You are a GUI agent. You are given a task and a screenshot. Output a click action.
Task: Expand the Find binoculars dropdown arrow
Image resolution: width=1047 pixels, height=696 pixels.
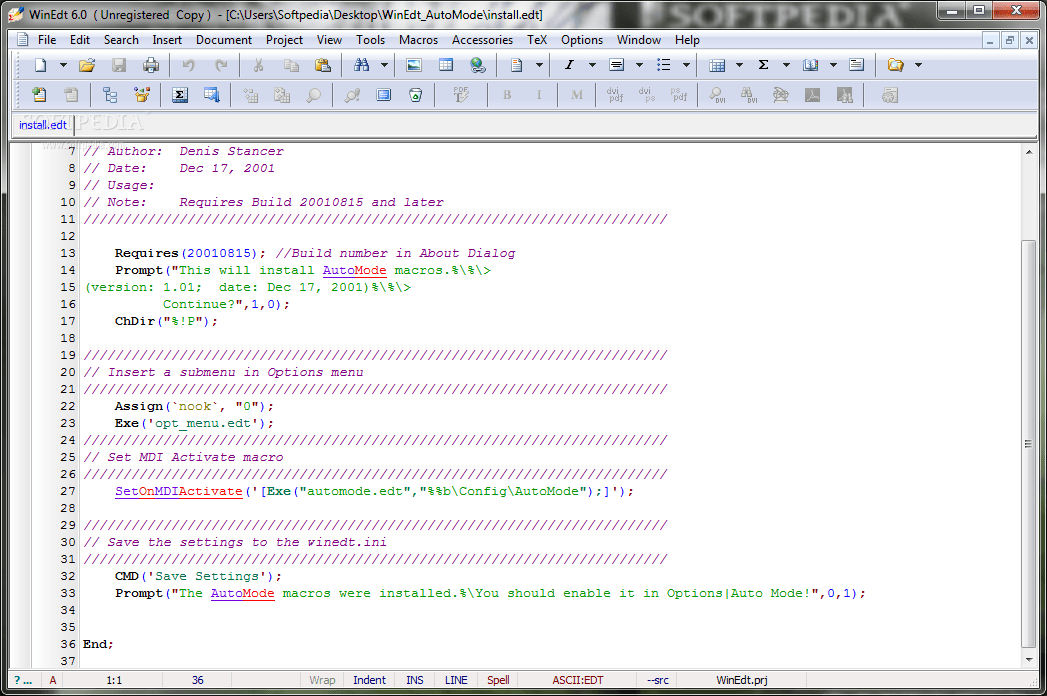(x=384, y=65)
